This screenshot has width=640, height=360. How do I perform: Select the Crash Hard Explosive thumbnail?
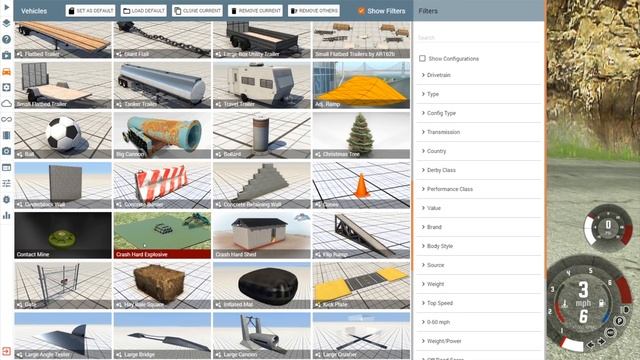tap(162, 235)
